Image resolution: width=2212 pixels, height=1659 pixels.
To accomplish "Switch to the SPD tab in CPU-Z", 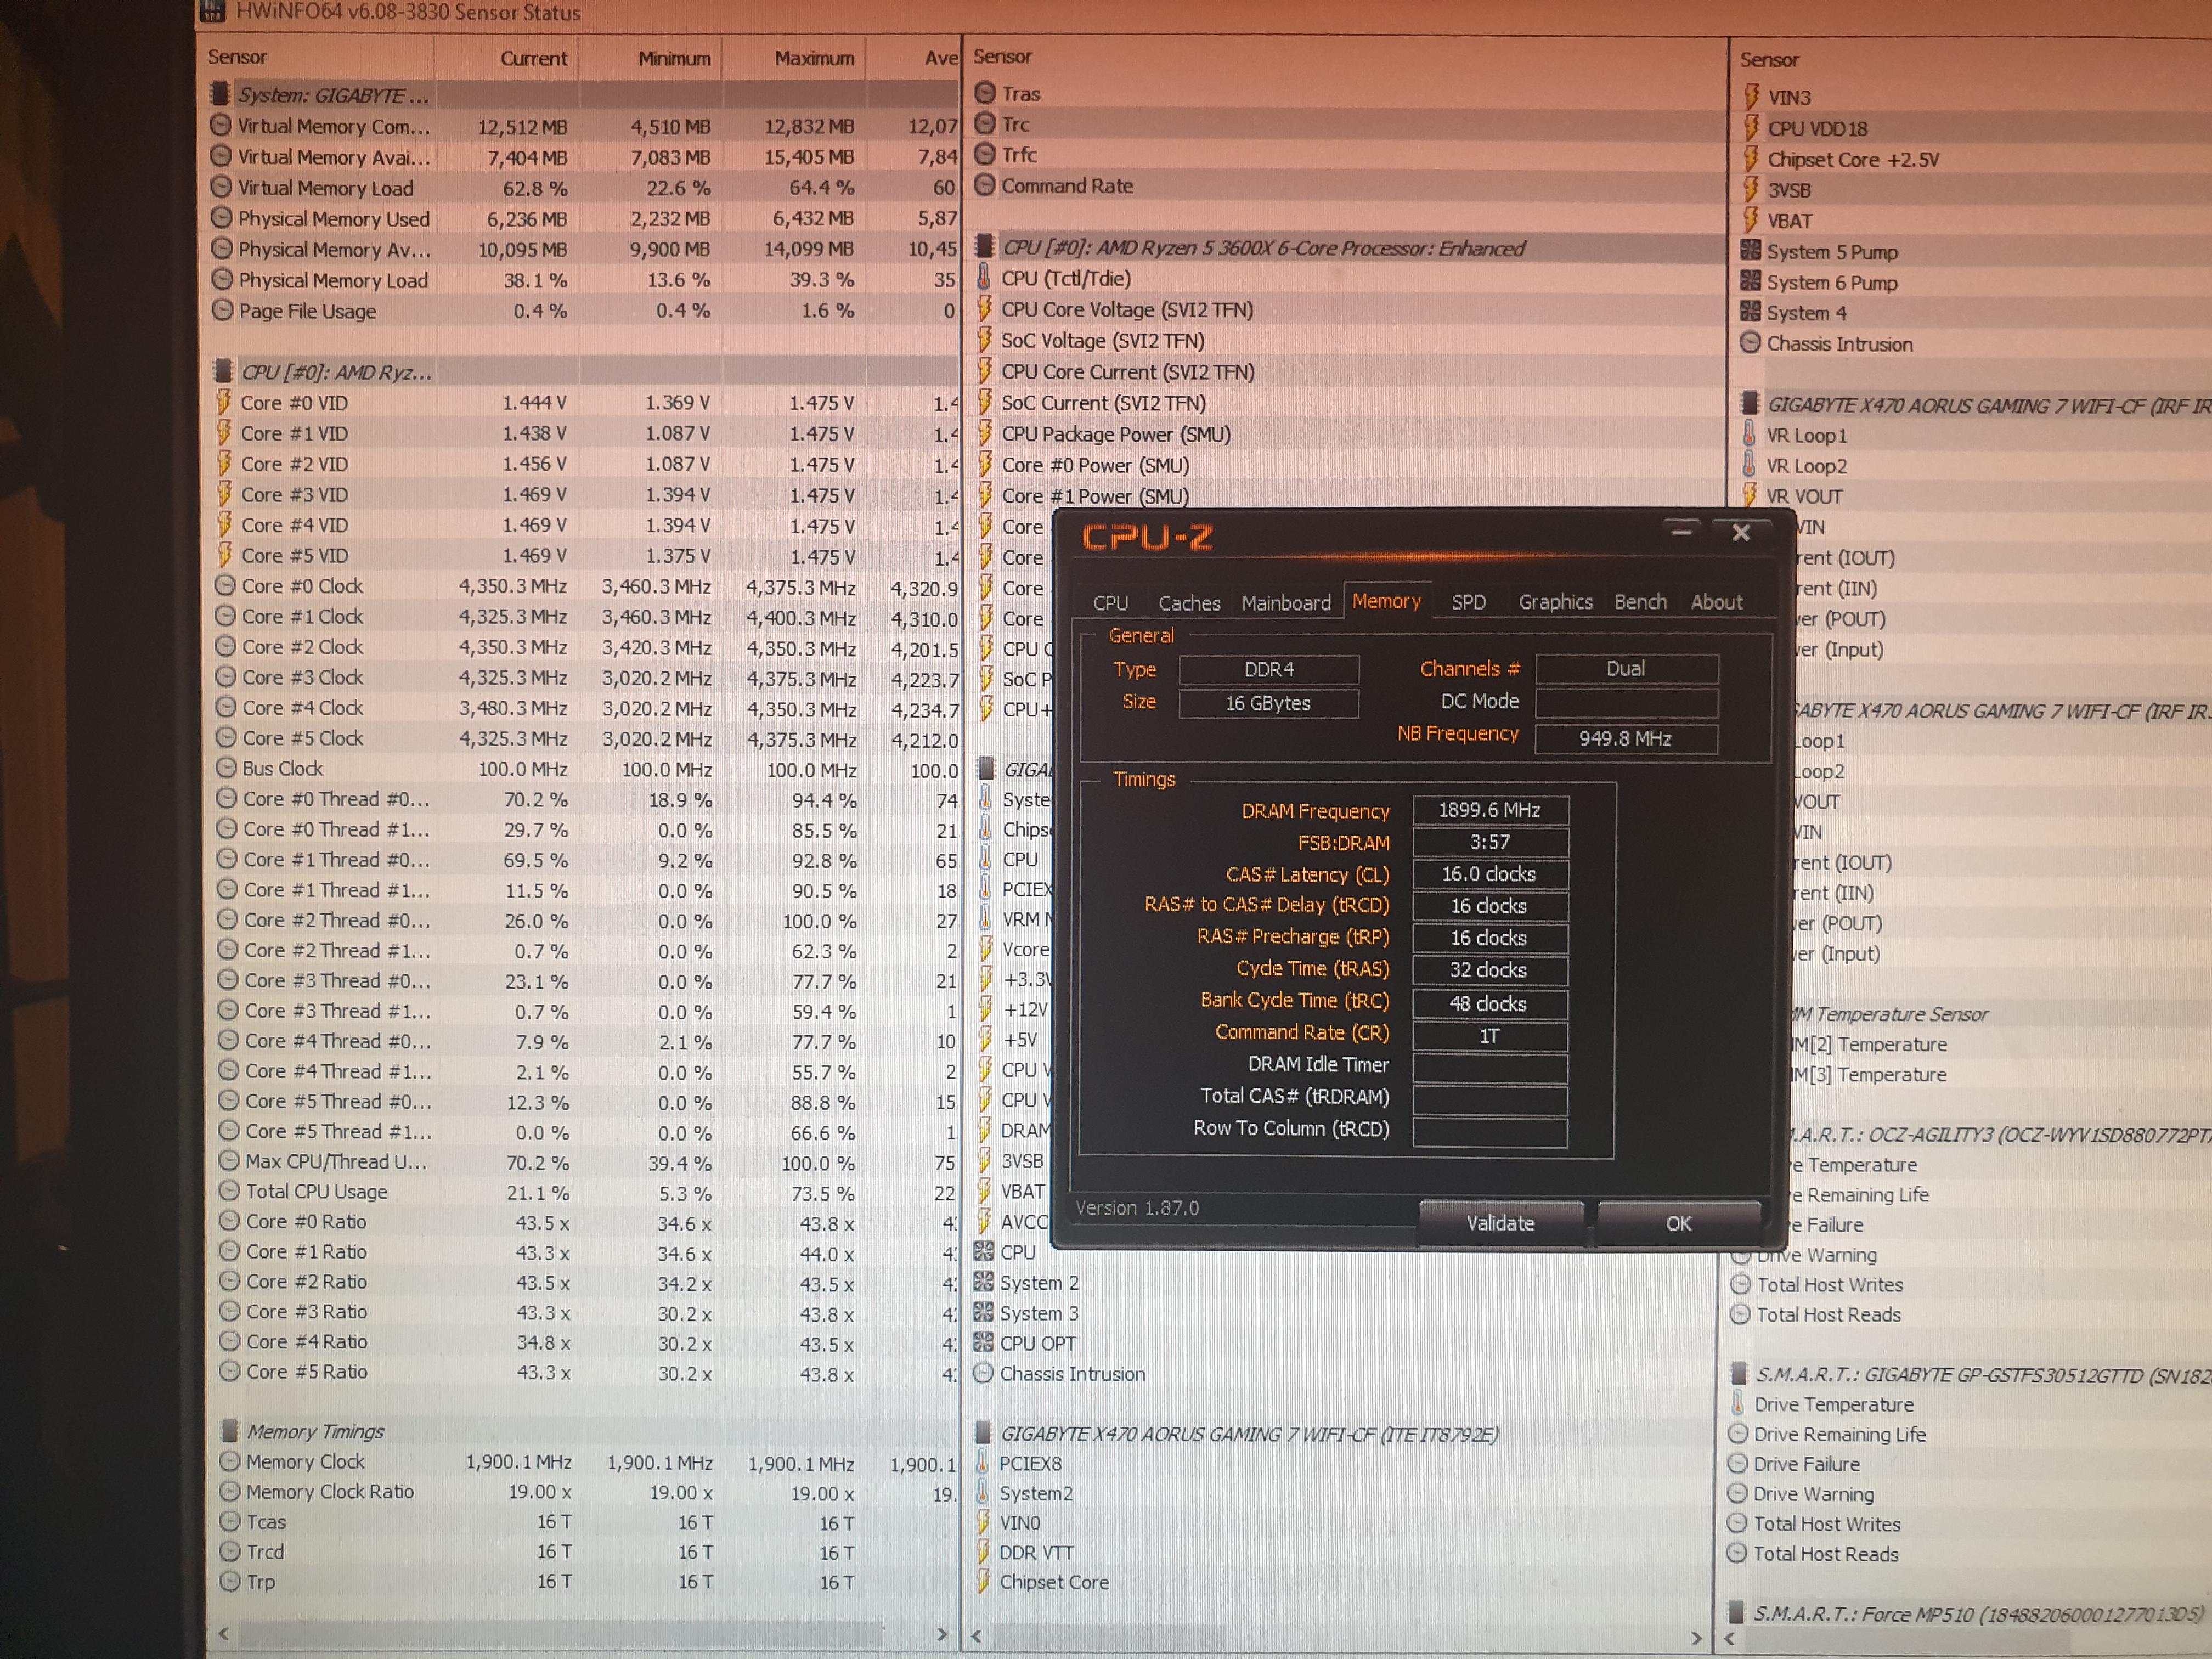I will coord(1468,602).
